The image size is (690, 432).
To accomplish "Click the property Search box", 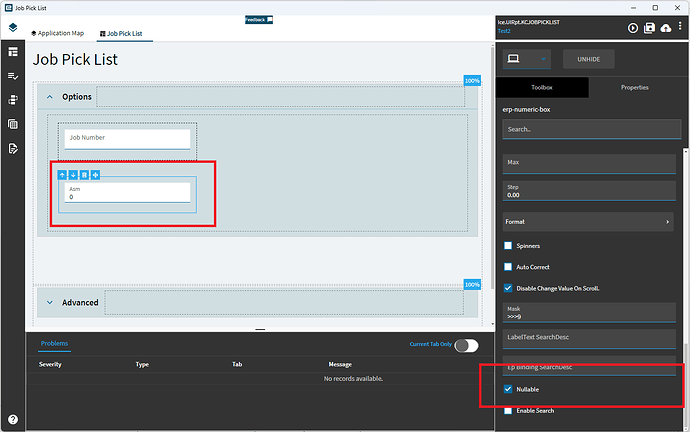I will pos(592,129).
